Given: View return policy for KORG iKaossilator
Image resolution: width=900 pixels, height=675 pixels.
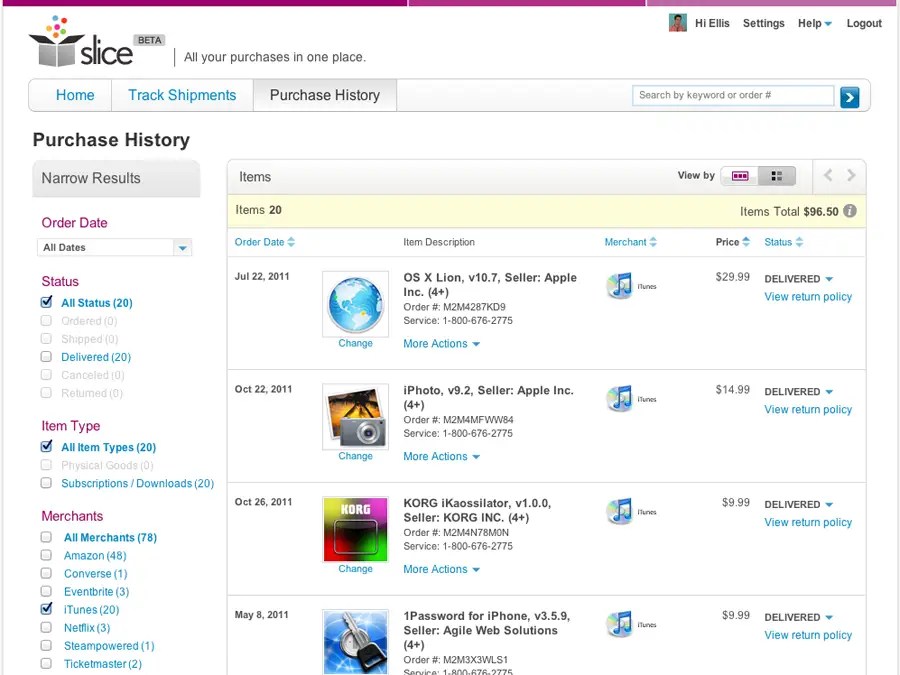Looking at the screenshot, I should tap(808, 522).
